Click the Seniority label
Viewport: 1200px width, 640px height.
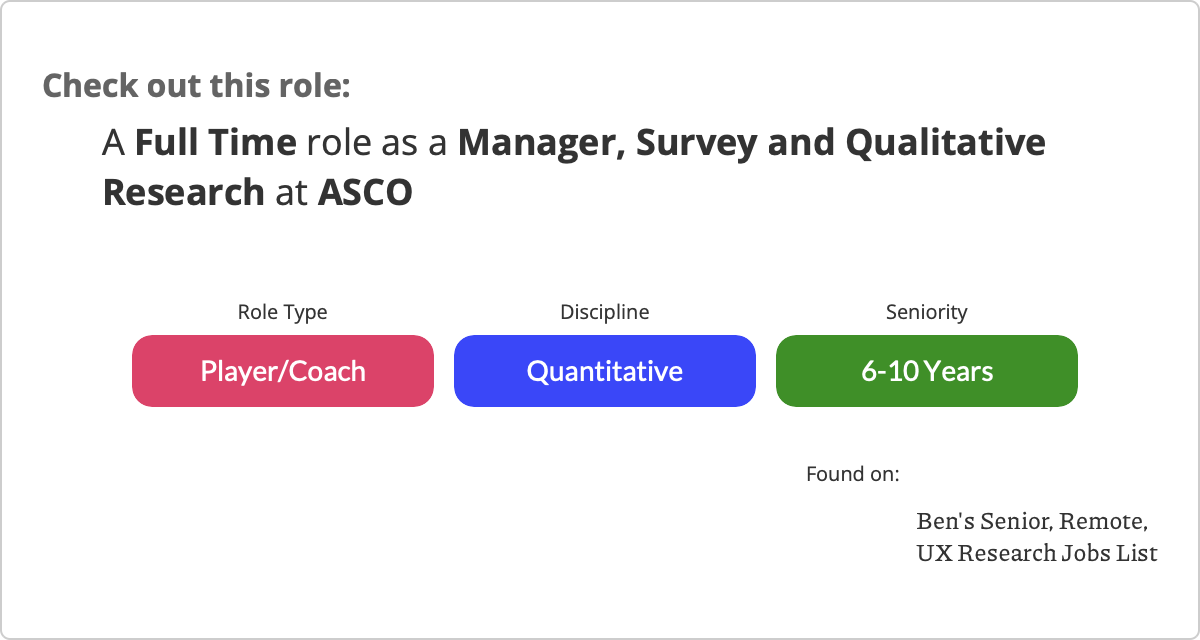[x=926, y=312]
